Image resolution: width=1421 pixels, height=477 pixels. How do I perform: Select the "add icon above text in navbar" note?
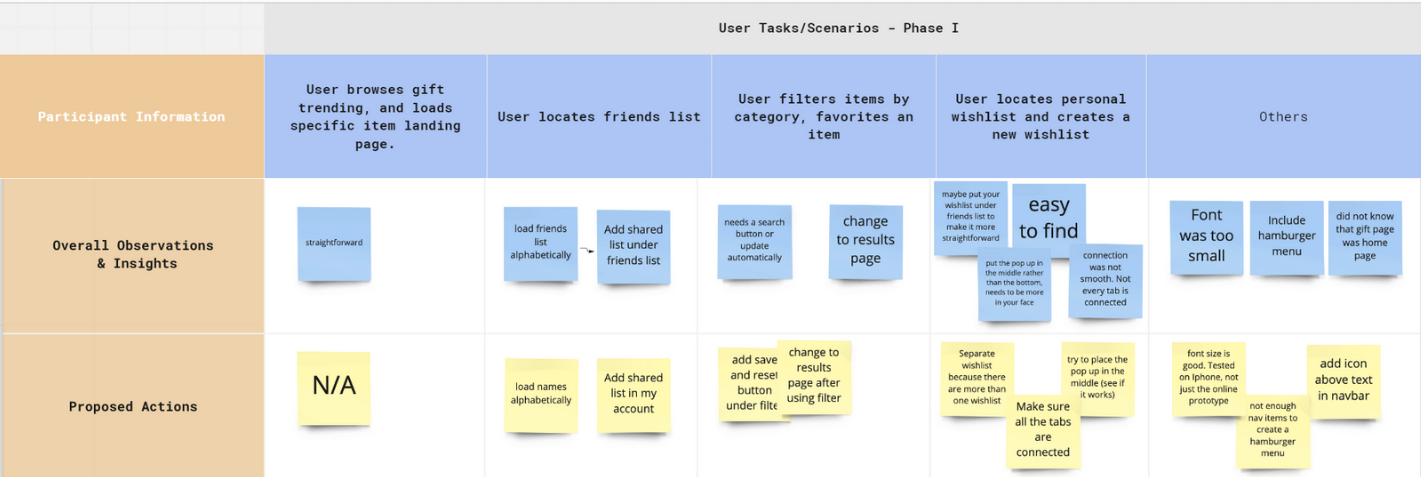coord(1343,380)
